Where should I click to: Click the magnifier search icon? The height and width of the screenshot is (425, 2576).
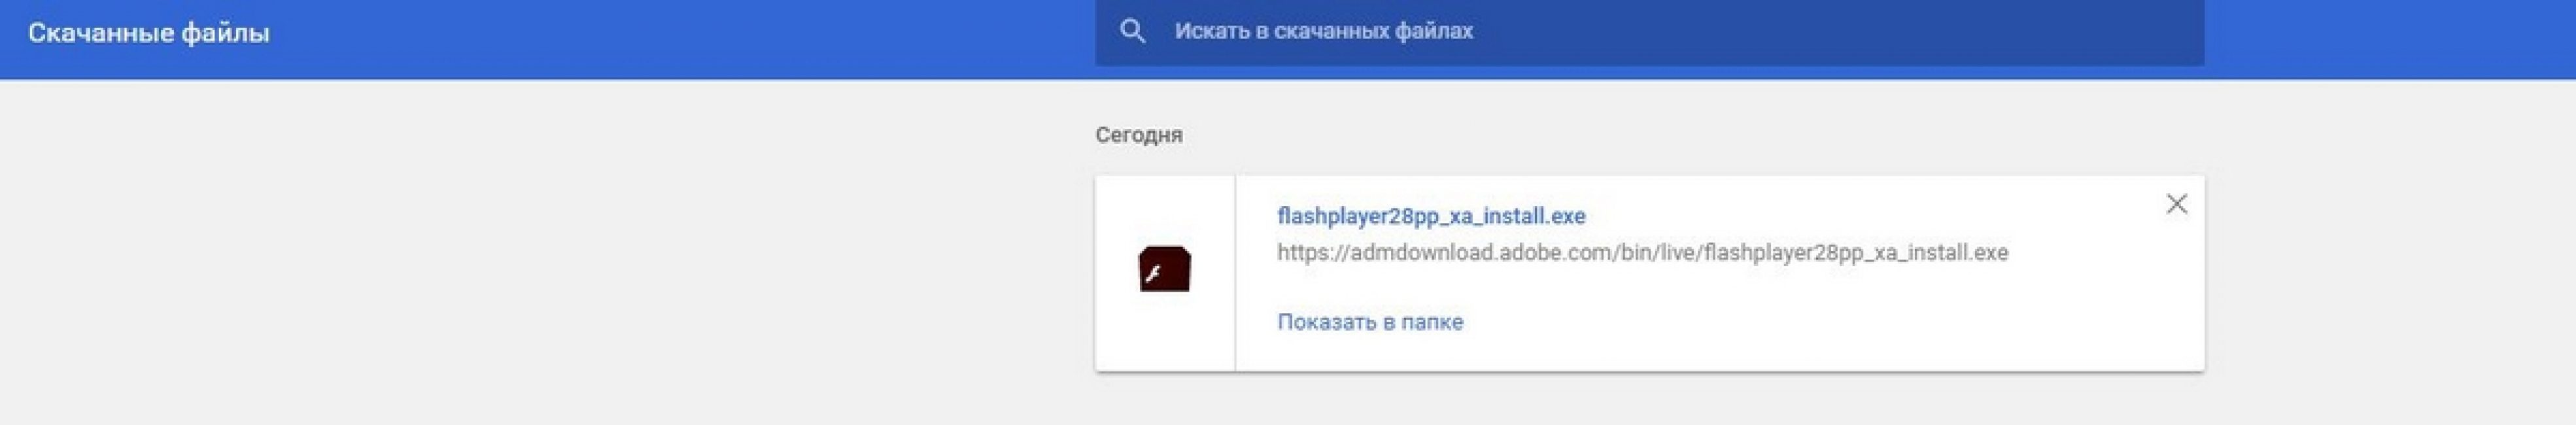[1132, 31]
